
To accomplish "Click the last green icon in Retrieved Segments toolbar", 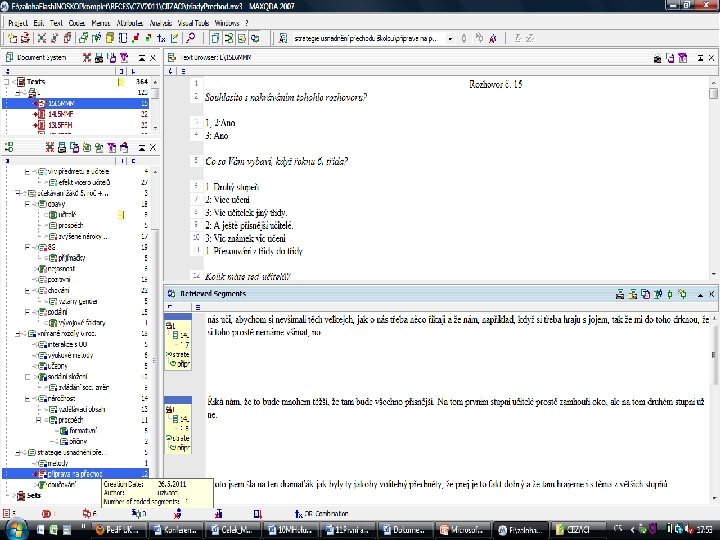I will point(682,294).
